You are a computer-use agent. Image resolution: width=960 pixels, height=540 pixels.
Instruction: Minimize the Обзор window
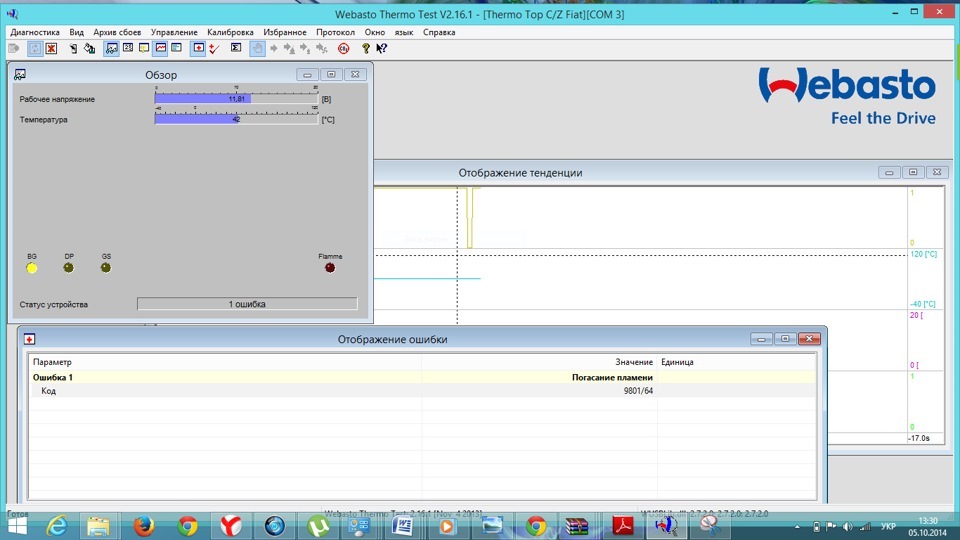307,75
